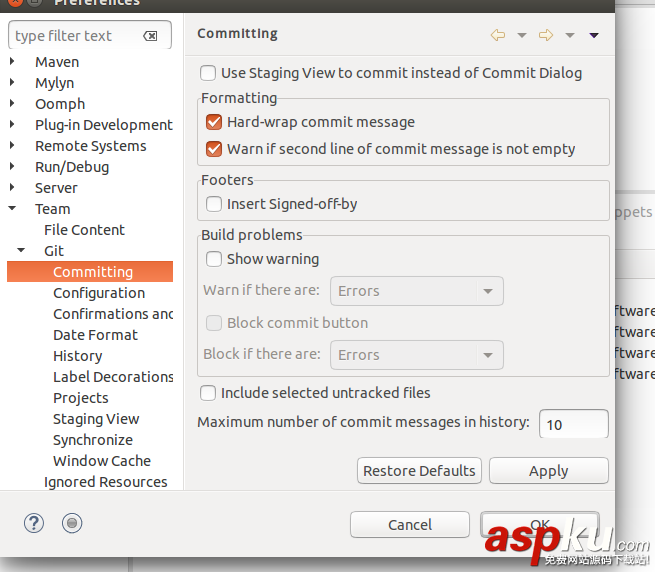Confirm with the OK button
Screen dimensions: 655x572
tap(540, 525)
